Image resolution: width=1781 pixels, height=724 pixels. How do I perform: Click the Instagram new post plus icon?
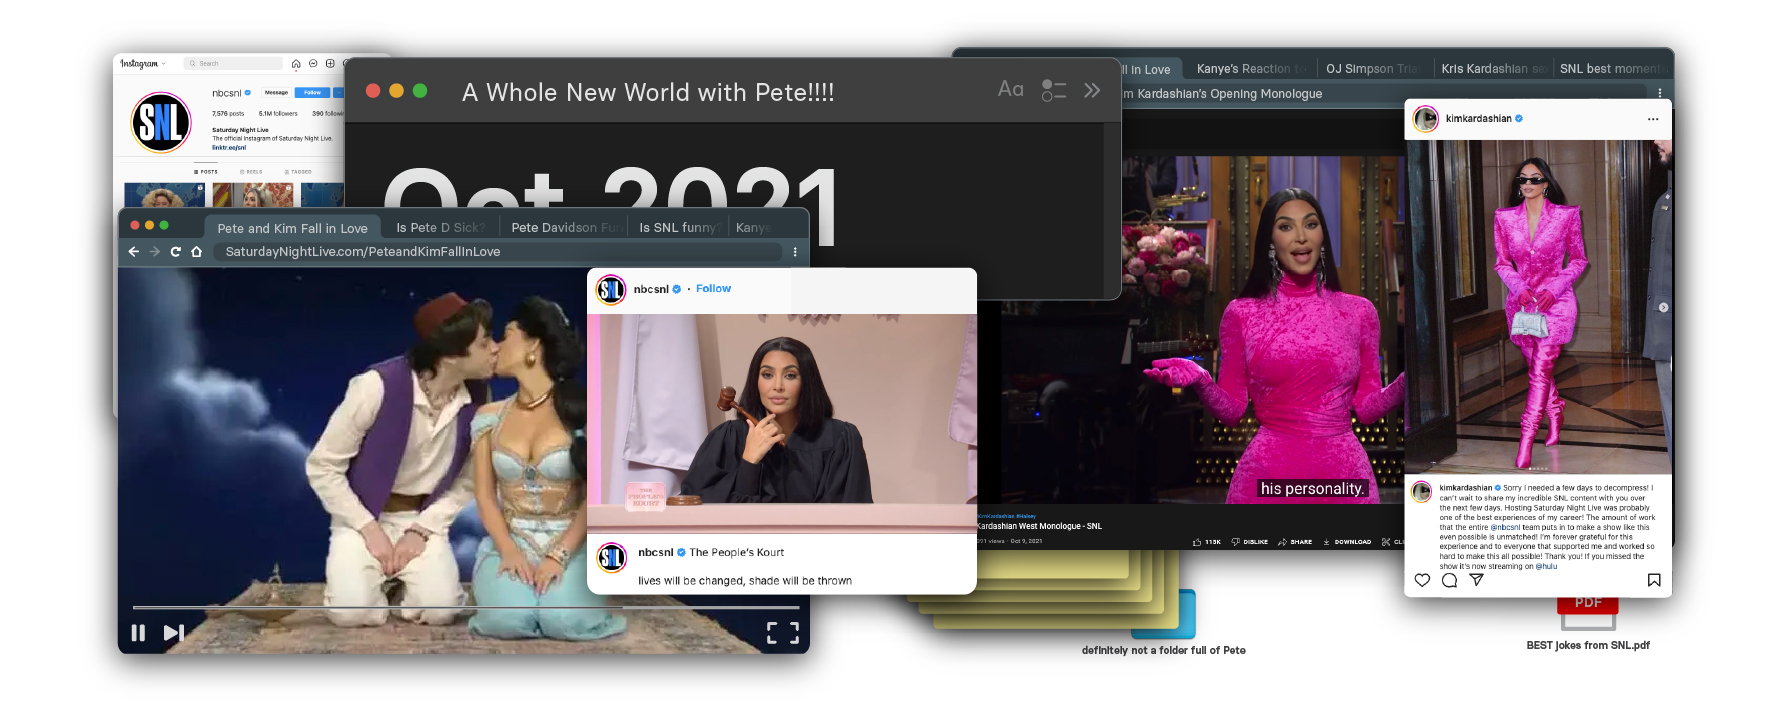coord(330,63)
